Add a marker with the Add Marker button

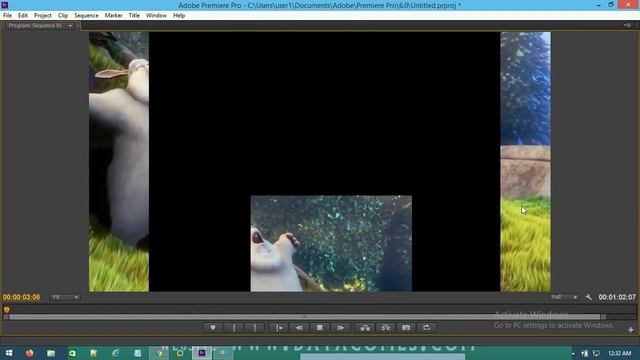tap(213, 328)
